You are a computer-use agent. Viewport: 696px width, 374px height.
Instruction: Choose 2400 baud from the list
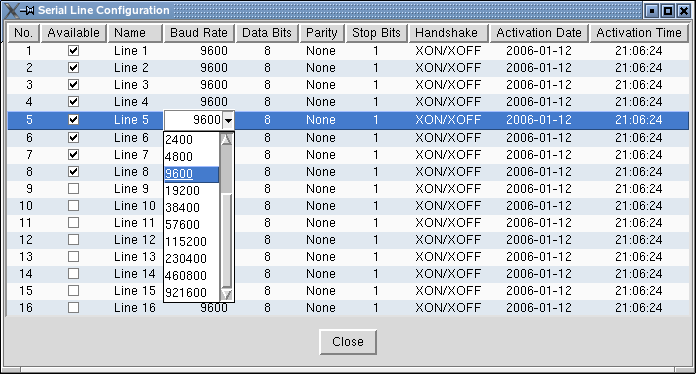[191, 140]
